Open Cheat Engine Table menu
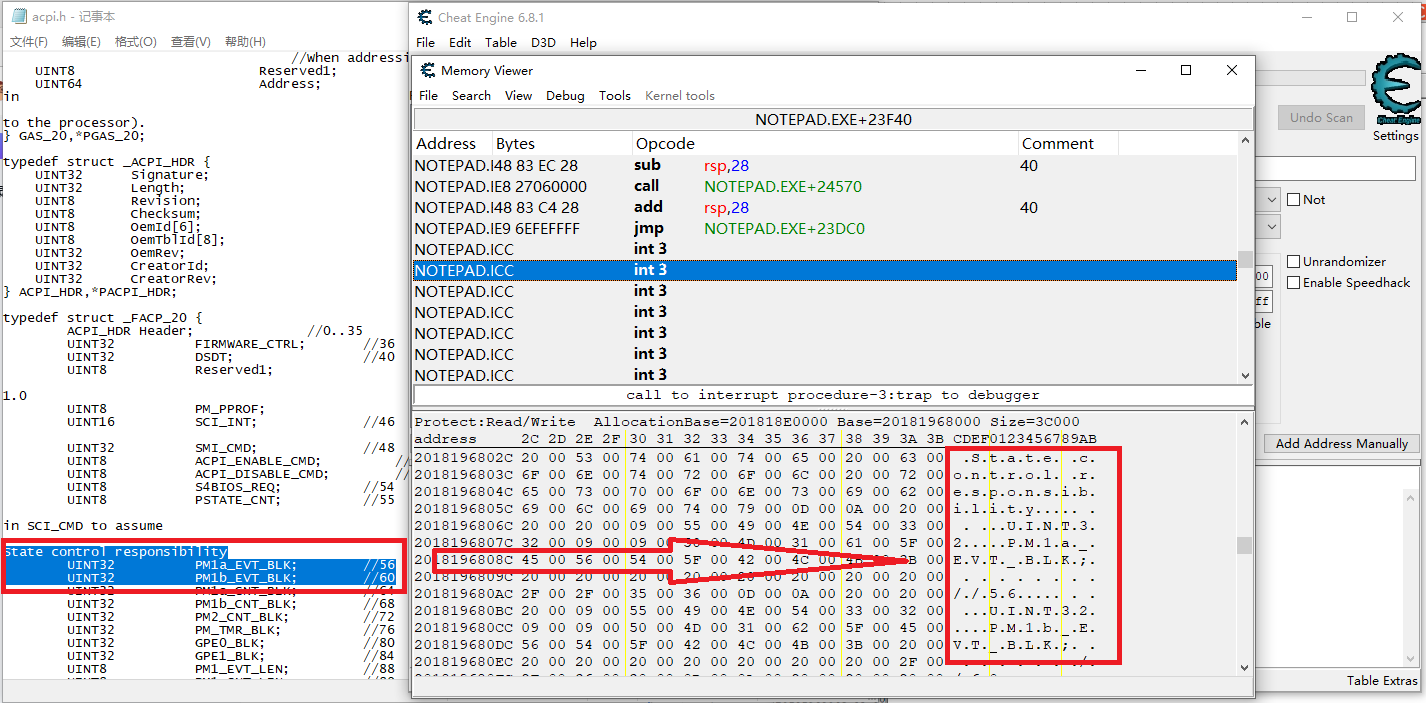Image resolution: width=1426 pixels, height=703 pixels. tap(501, 42)
